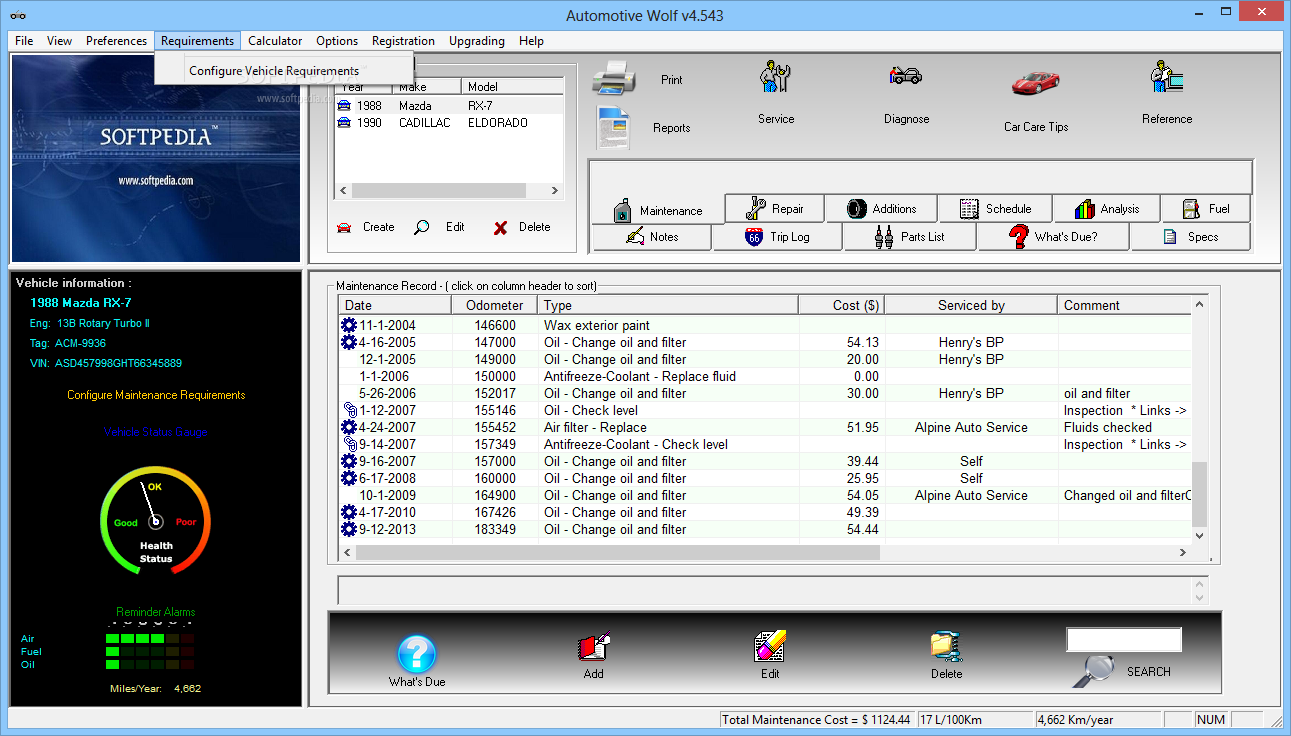
Task: Sort by the Type column header
Action: point(668,305)
